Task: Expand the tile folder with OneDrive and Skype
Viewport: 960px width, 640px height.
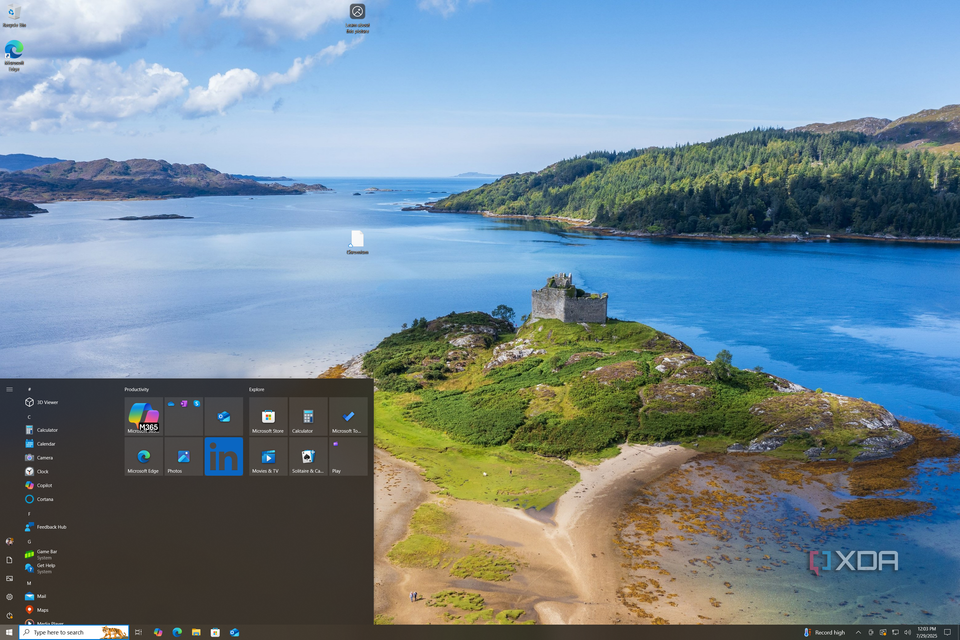Action: click(184, 416)
